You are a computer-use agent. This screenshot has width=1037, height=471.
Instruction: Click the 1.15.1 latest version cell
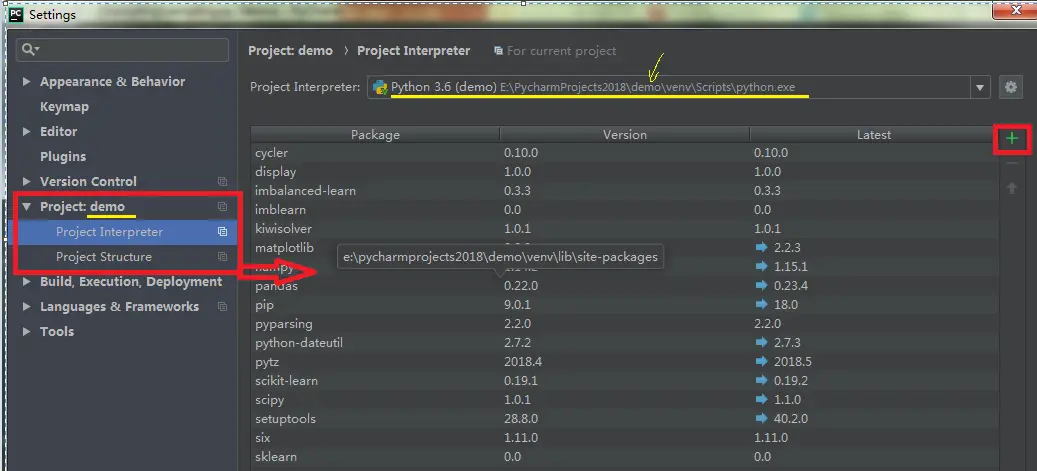tap(790, 267)
